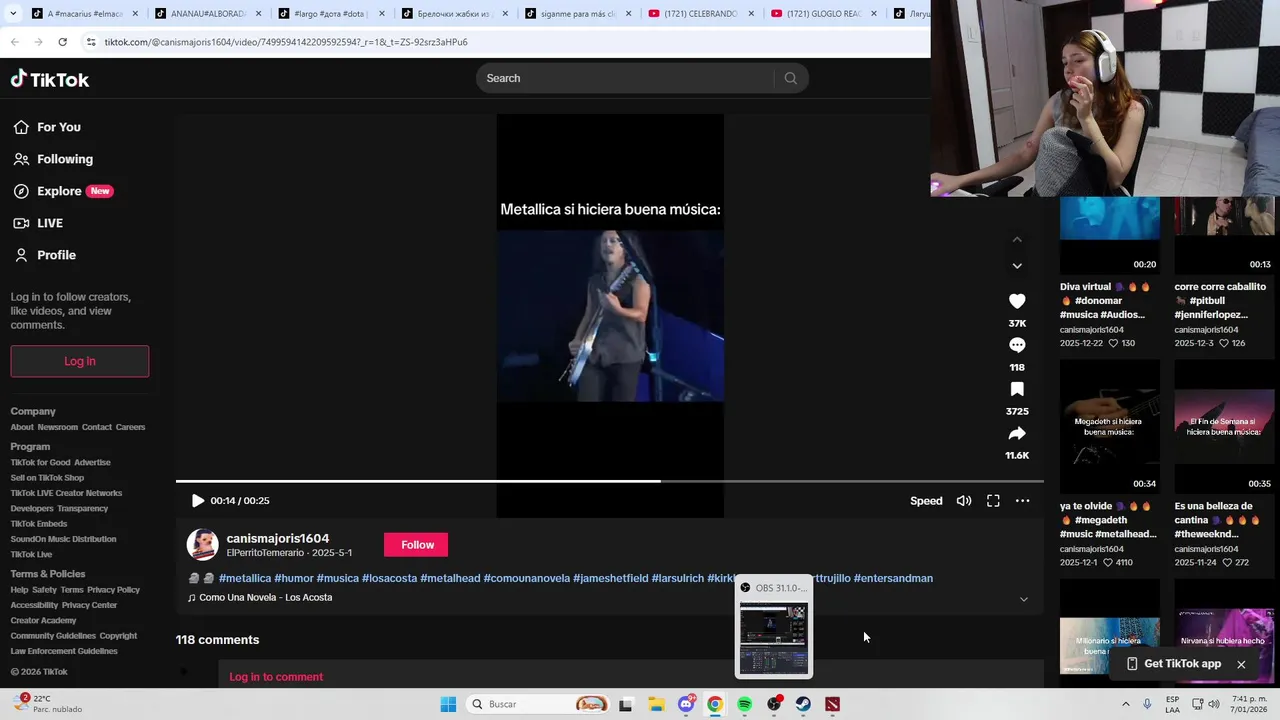Screen dimensions: 1280x720
Task: Open Megadeth si hiciera buena música thumbnail
Action: (x=1110, y=426)
